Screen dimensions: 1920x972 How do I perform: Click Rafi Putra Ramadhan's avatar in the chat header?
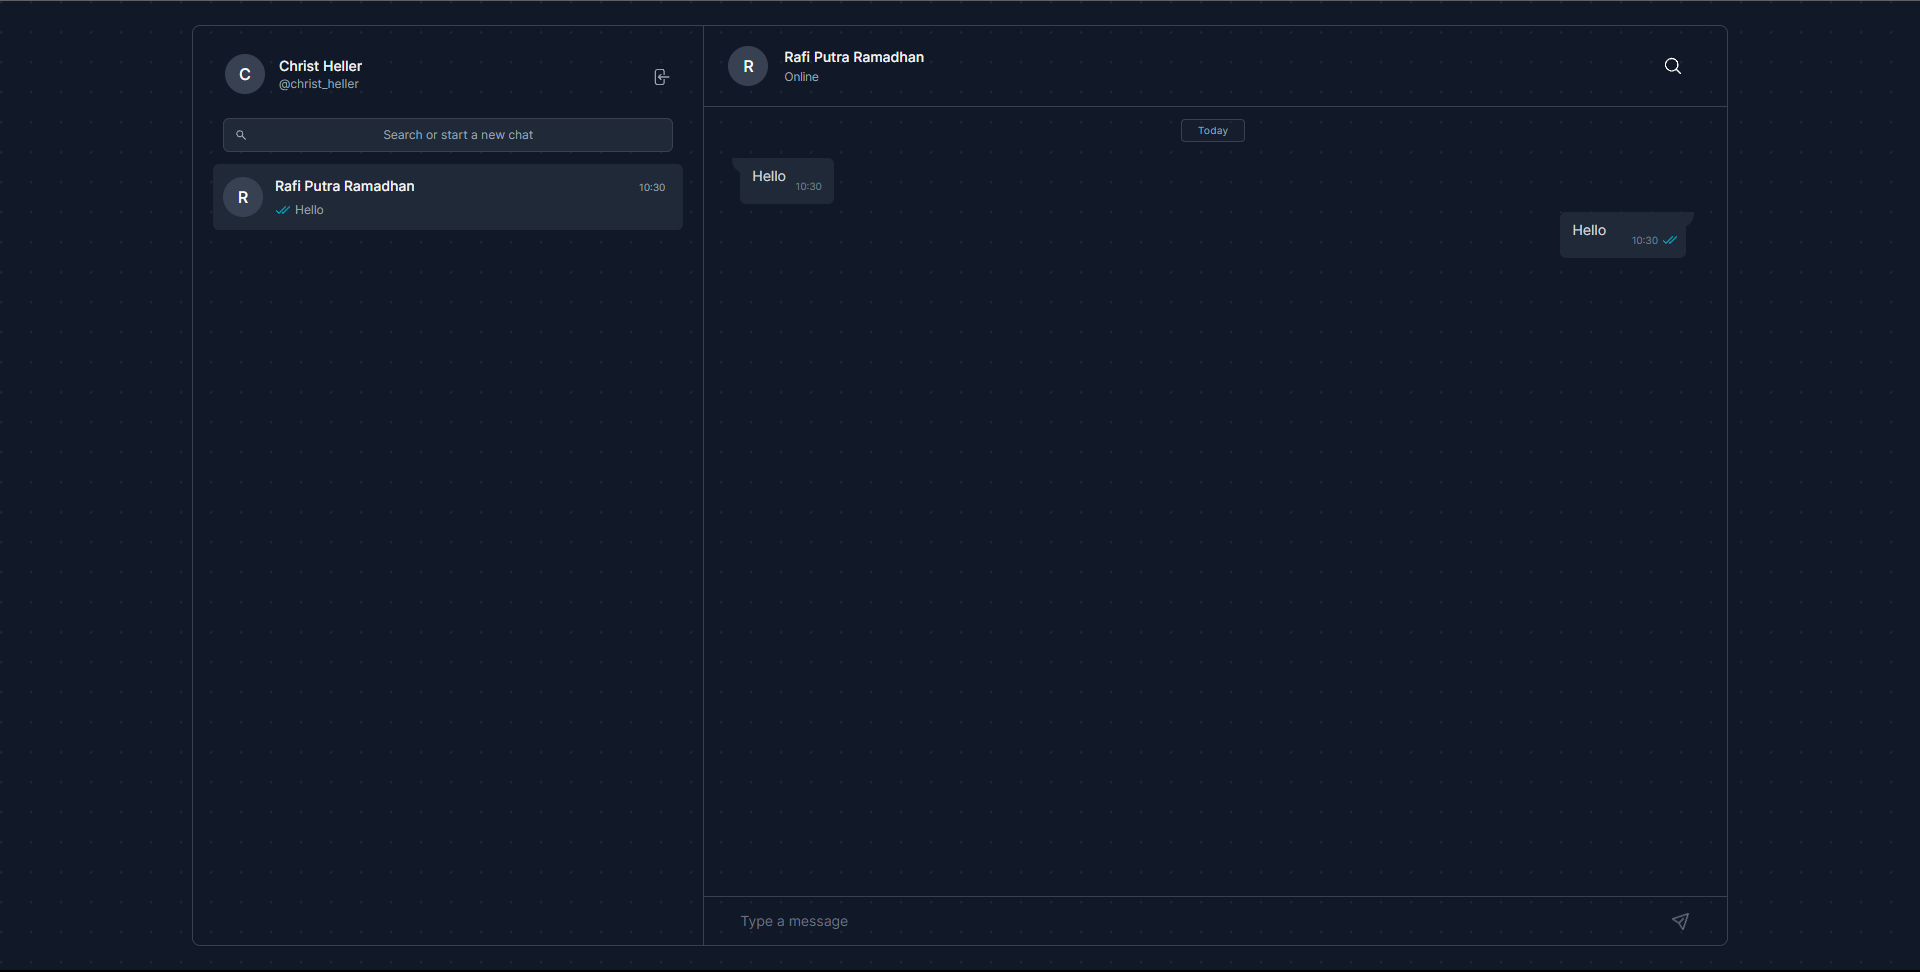pos(748,66)
